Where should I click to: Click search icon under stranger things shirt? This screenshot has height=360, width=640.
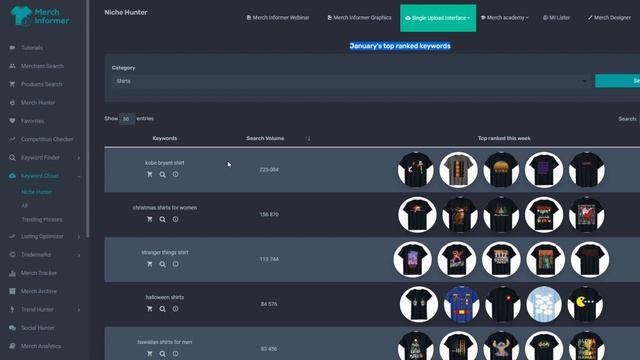coord(162,264)
